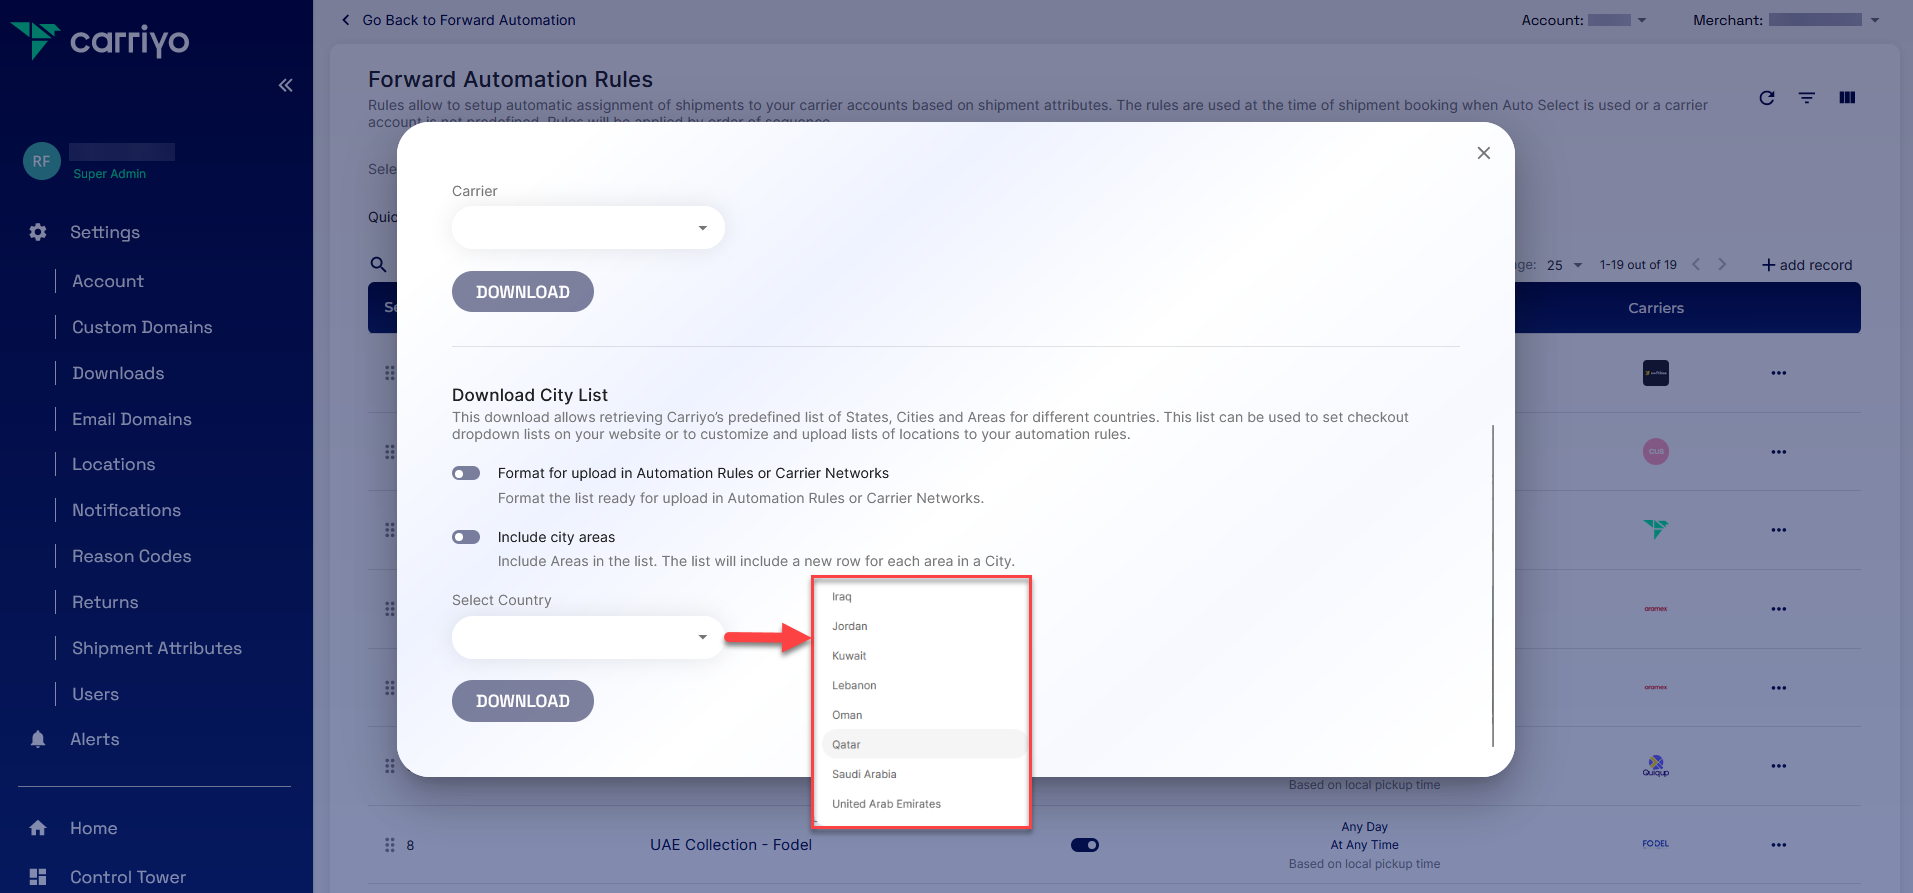Go Back to Forward Automation link

(x=469, y=20)
